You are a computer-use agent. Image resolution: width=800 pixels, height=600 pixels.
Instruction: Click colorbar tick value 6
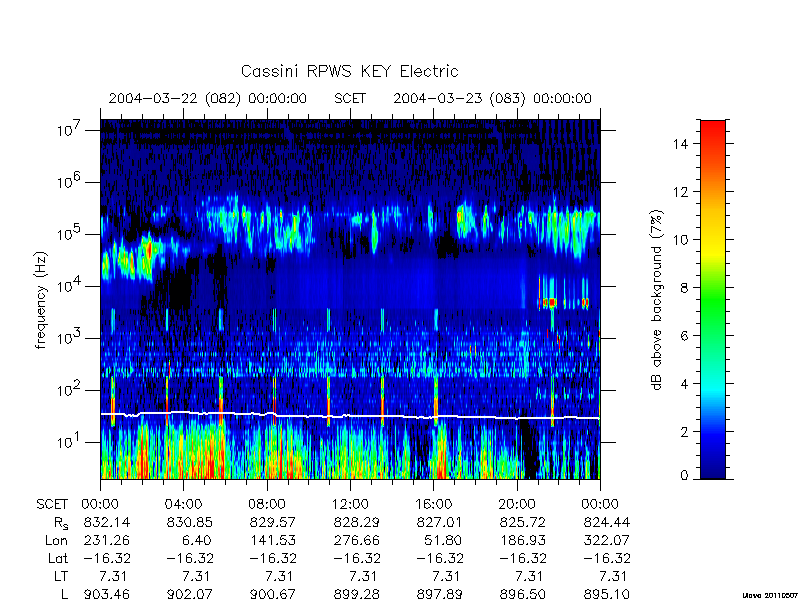(x=684, y=336)
